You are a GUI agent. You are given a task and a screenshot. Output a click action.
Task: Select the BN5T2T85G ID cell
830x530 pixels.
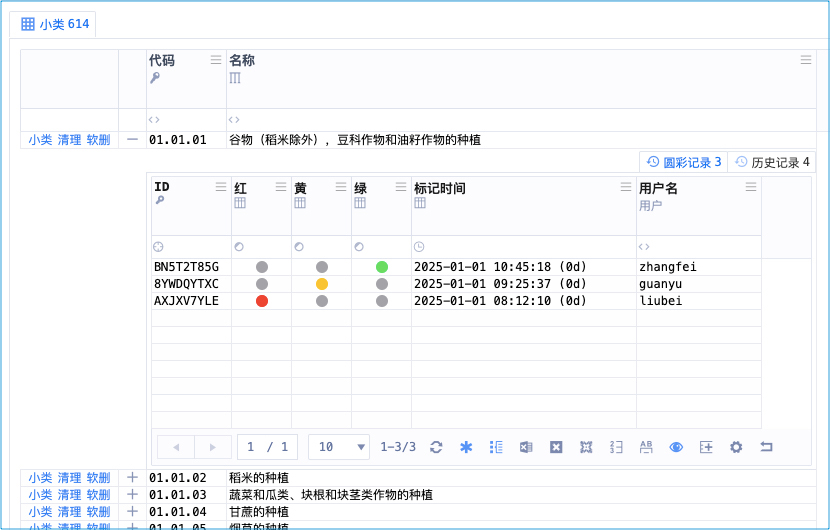pos(192,267)
